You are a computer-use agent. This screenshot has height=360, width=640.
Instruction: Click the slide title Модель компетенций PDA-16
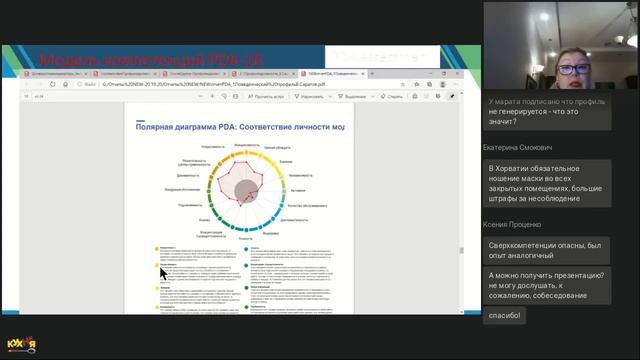150,60
